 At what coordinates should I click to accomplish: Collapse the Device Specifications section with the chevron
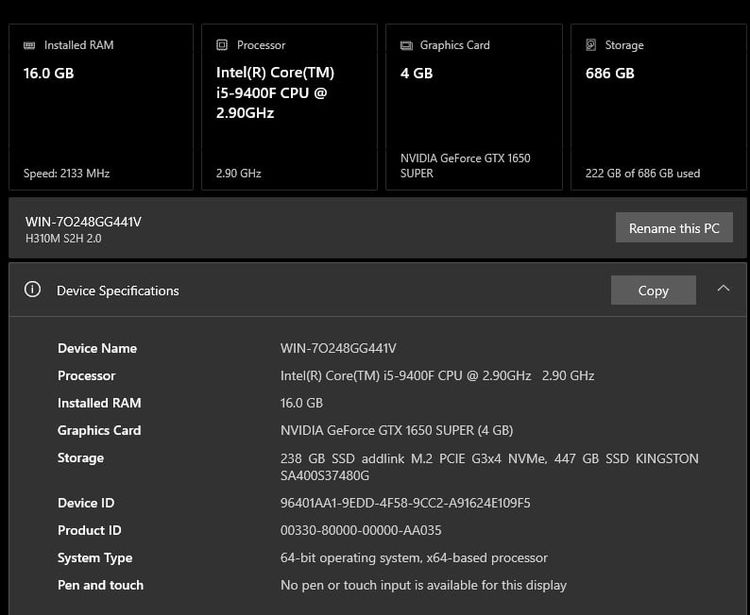pos(723,289)
